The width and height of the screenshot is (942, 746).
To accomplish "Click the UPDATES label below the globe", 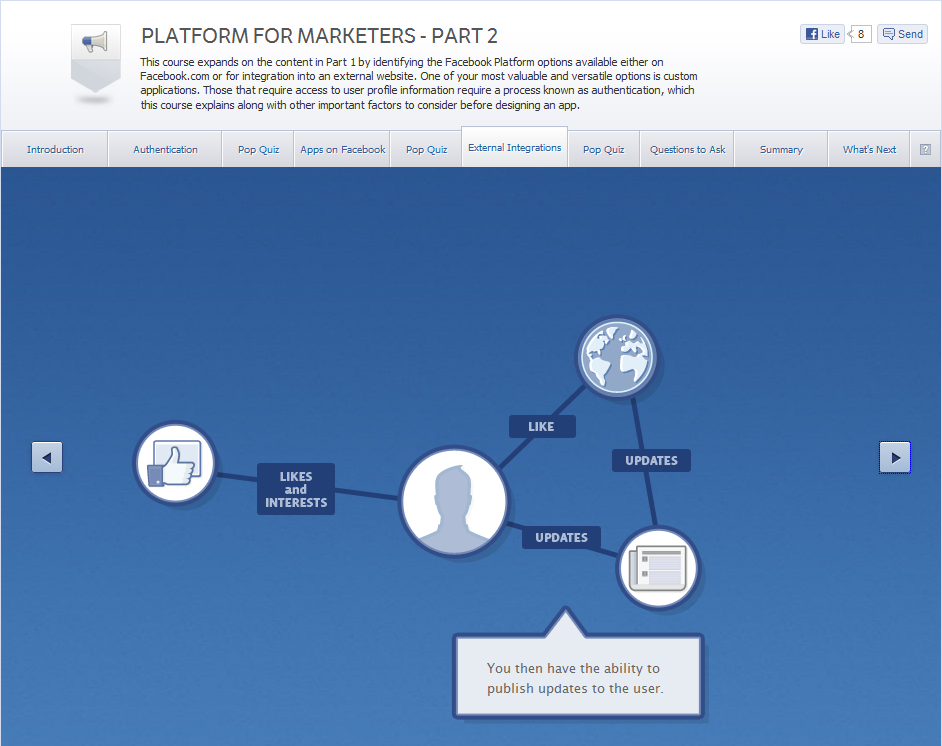I will point(651,461).
